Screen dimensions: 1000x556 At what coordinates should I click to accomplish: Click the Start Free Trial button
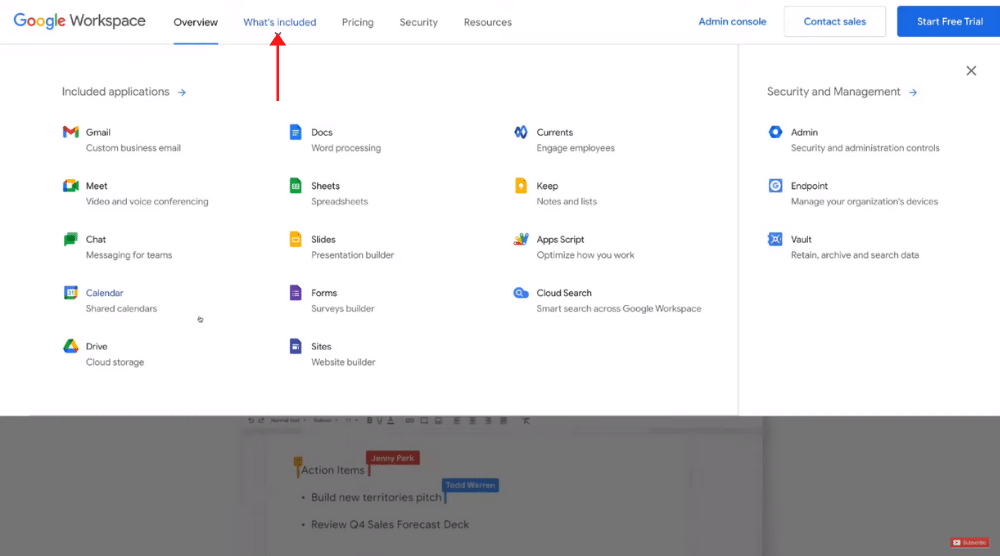pyautogui.click(x=949, y=22)
